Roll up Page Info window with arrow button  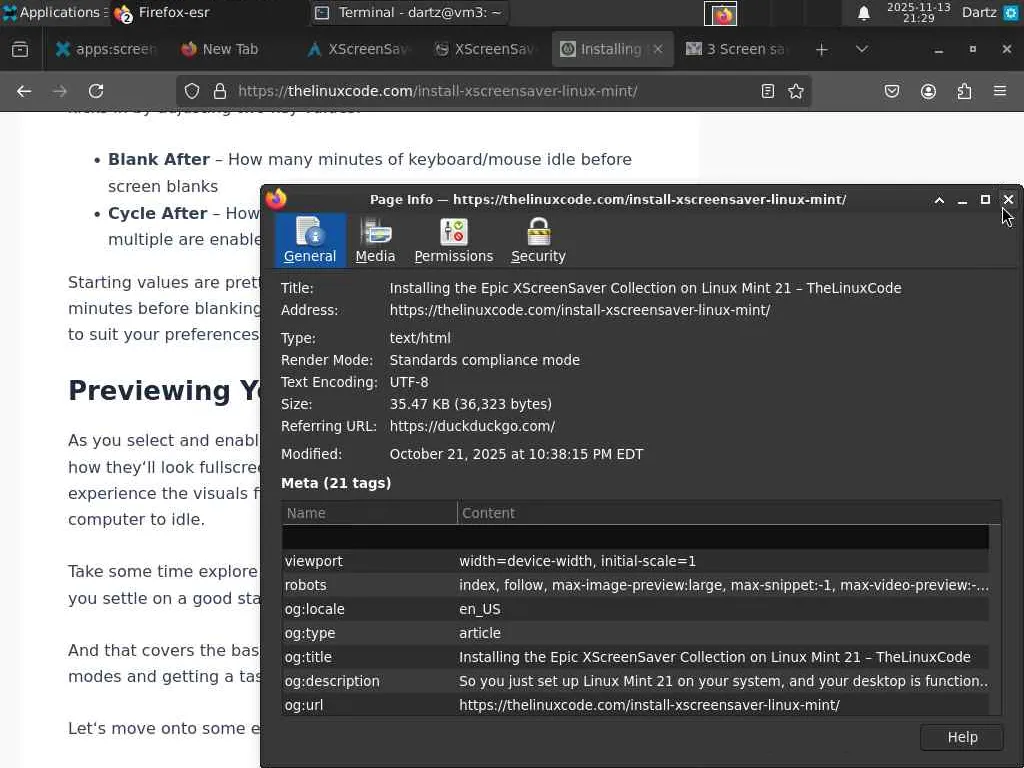coord(939,200)
